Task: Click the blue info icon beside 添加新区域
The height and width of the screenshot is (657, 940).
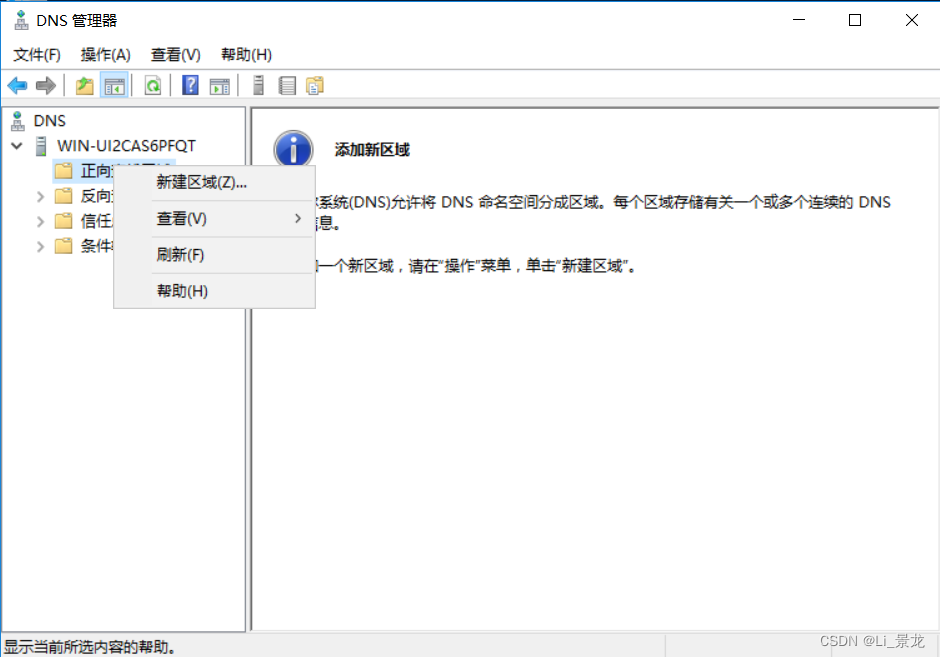Action: coord(293,149)
